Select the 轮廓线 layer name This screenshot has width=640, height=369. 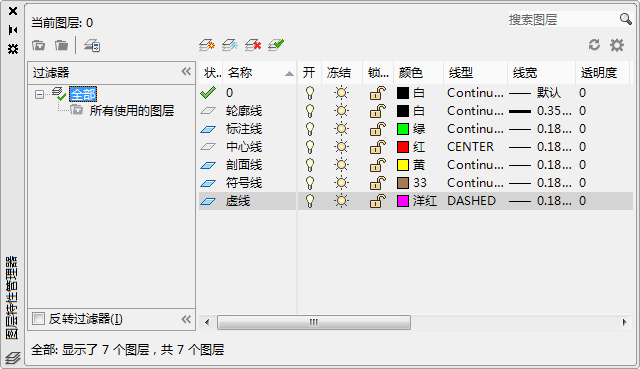[244, 111]
